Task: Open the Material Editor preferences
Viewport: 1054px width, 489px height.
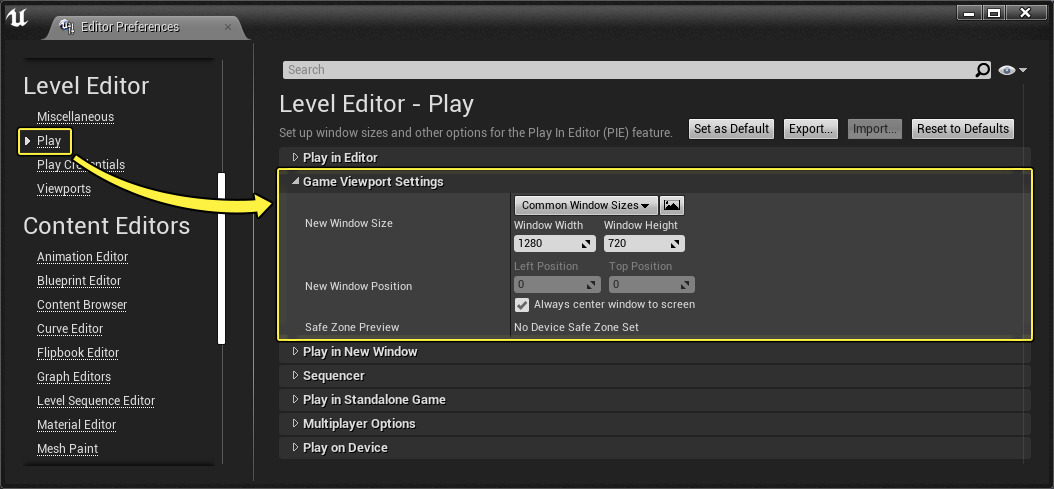Action: coord(76,425)
